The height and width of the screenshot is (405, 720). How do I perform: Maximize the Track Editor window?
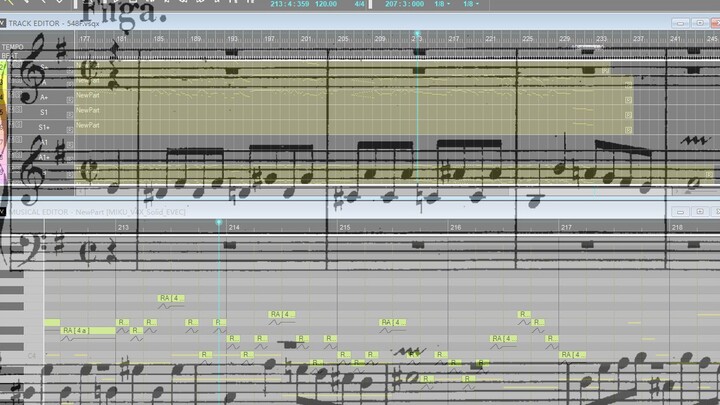699,23
